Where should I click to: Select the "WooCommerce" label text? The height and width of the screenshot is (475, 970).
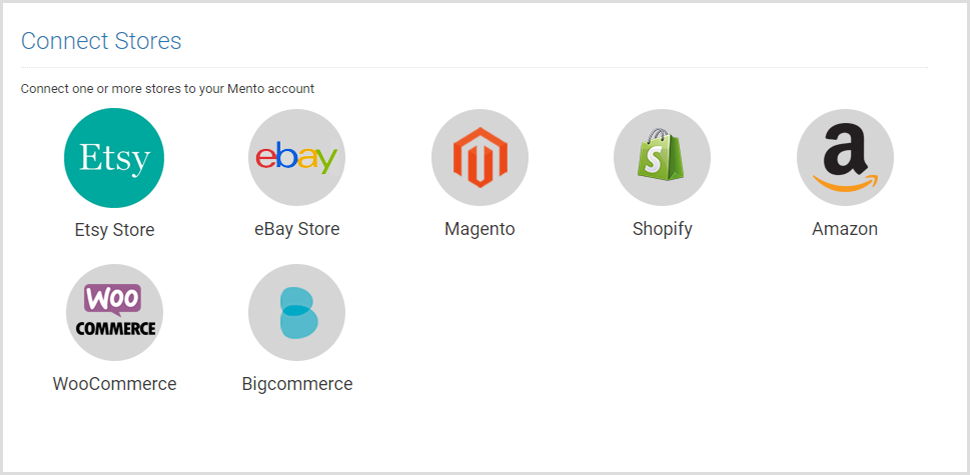[x=114, y=383]
